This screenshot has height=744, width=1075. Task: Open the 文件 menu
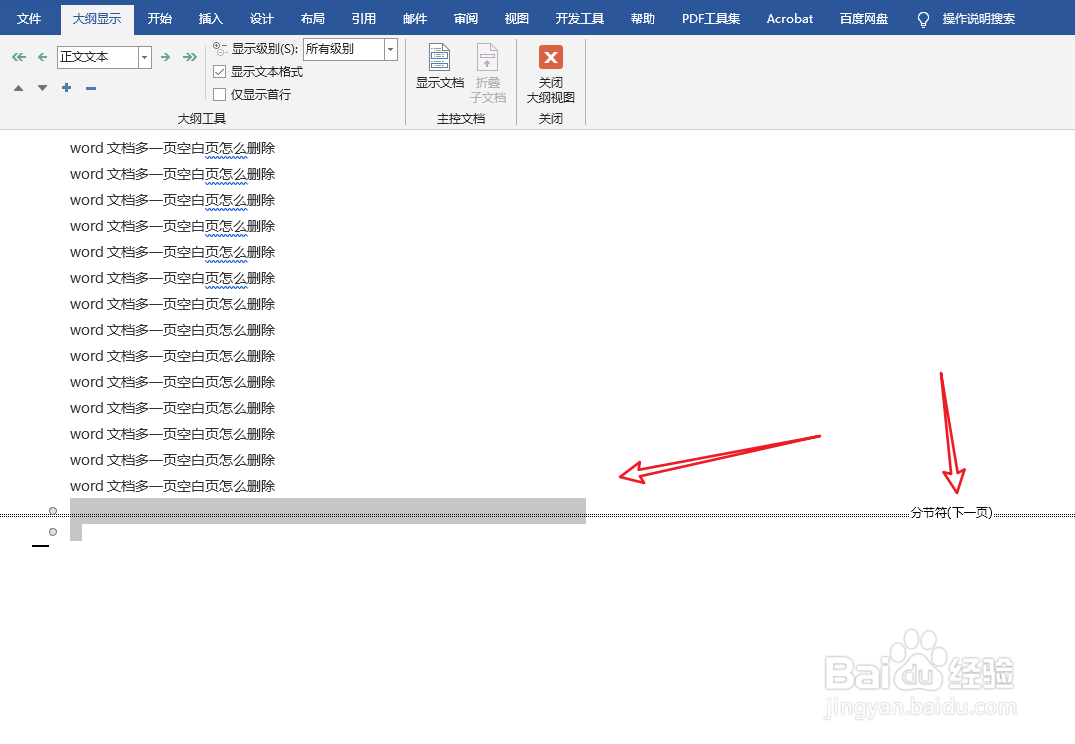[x=29, y=19]
